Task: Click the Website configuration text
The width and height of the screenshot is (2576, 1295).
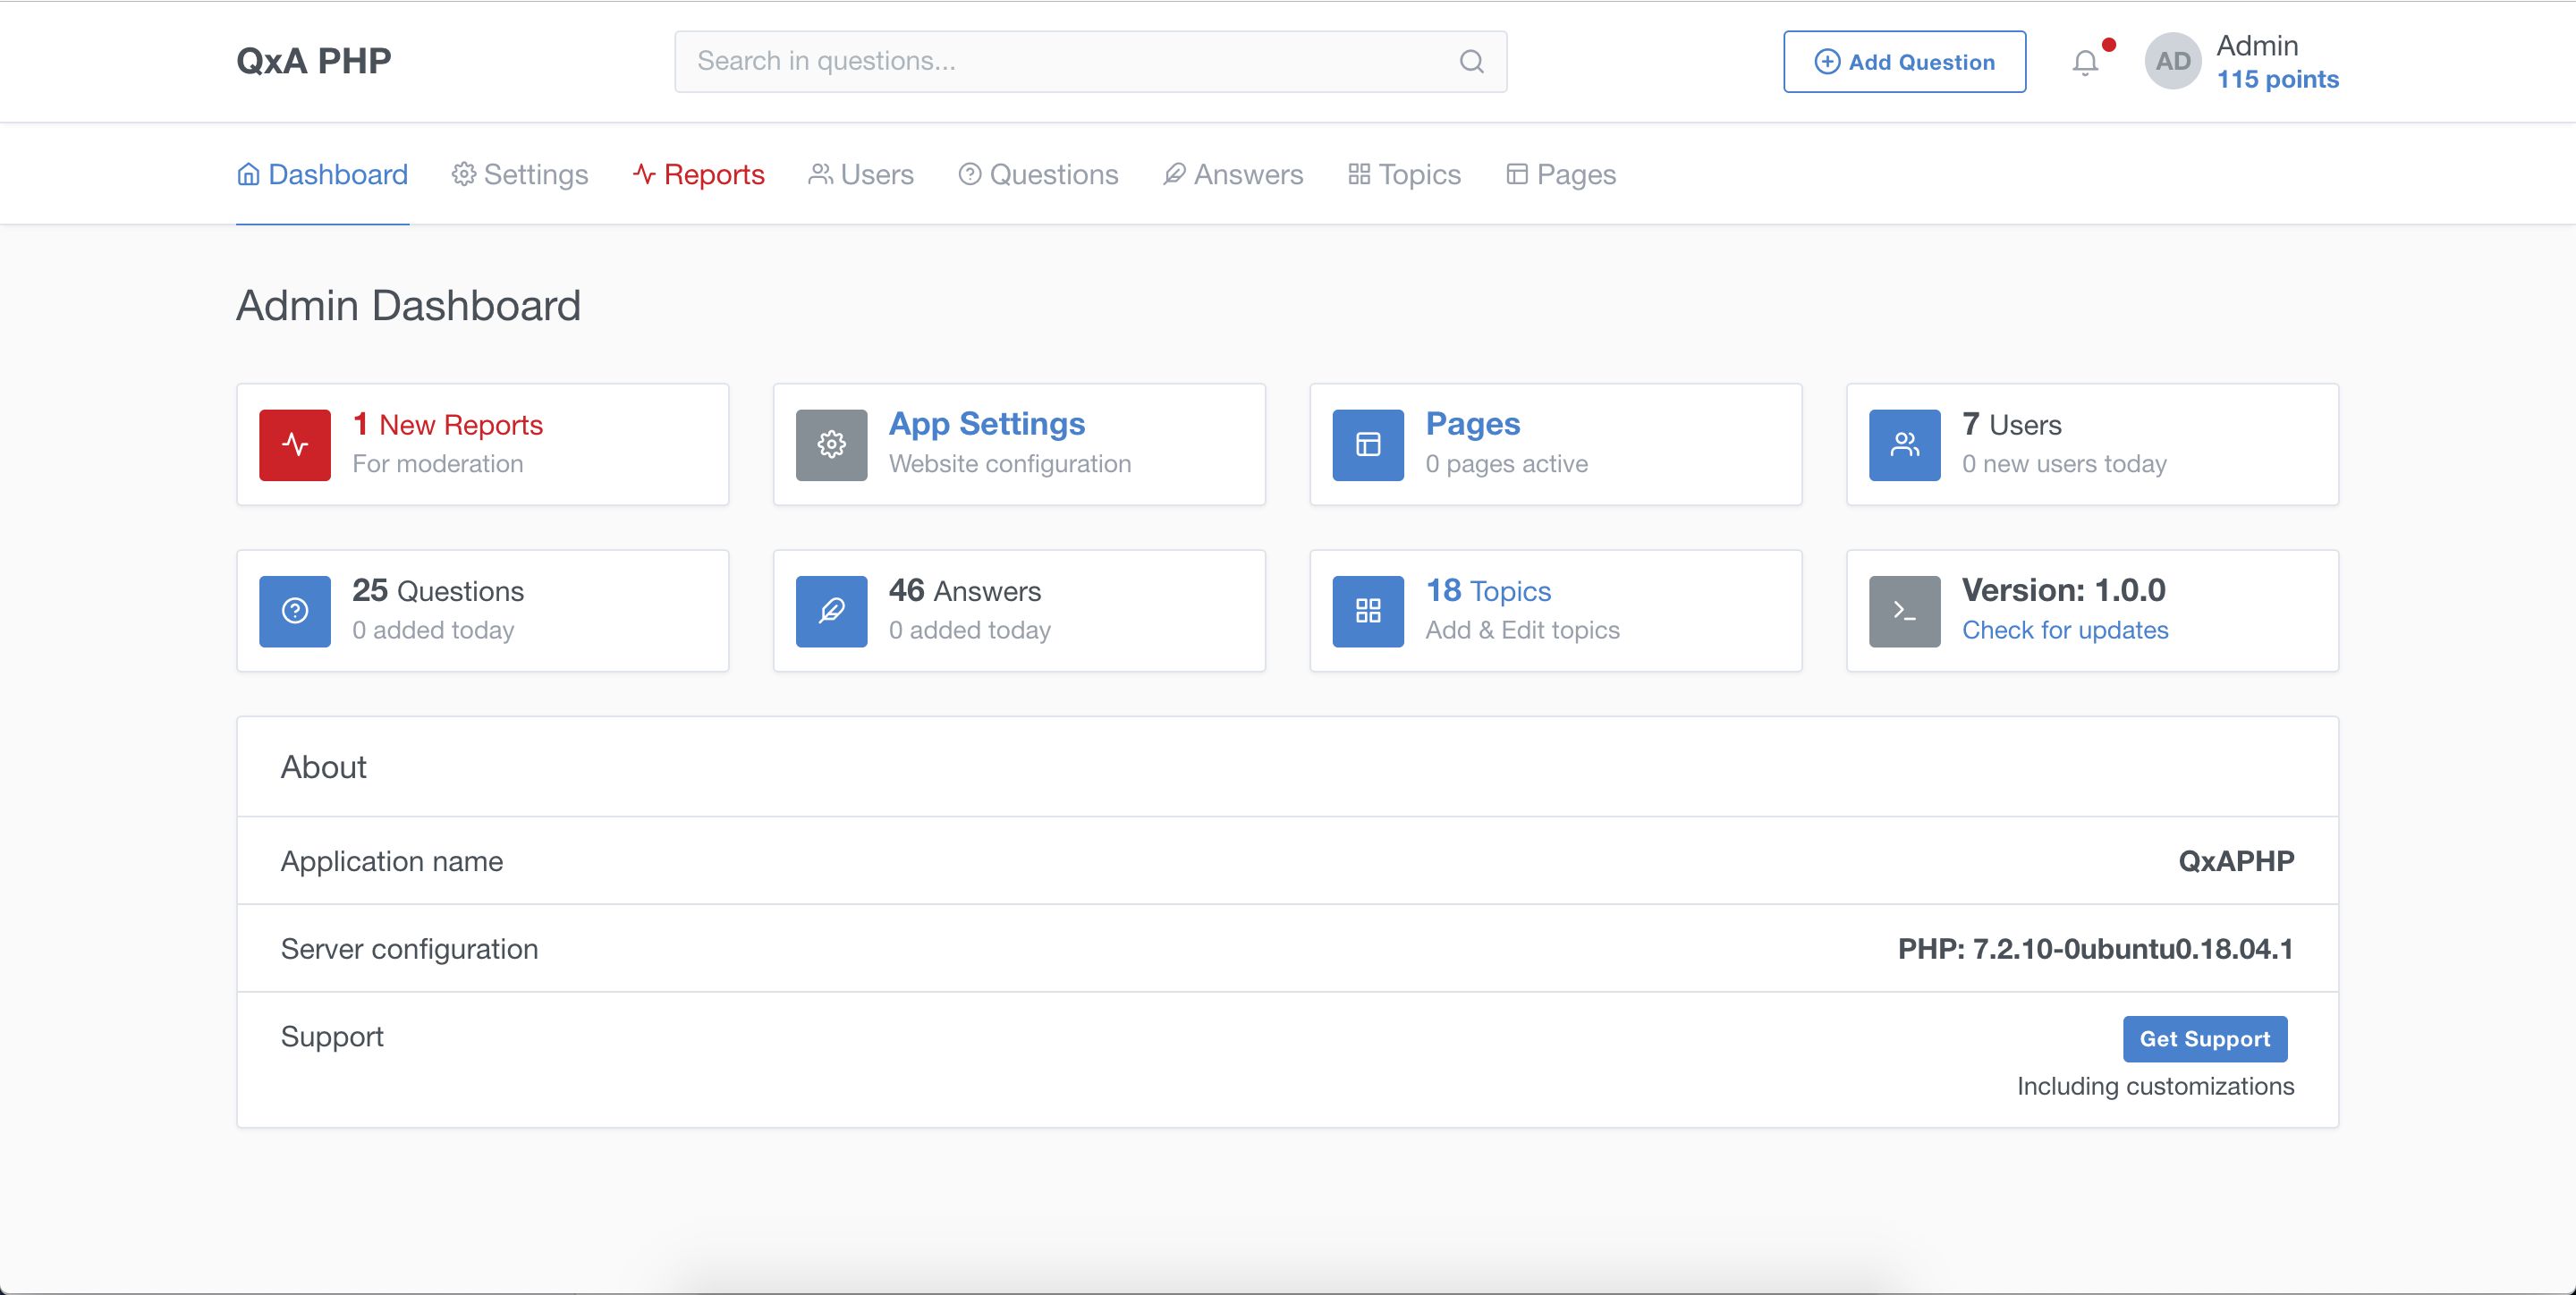Action: coord(1010,464)
